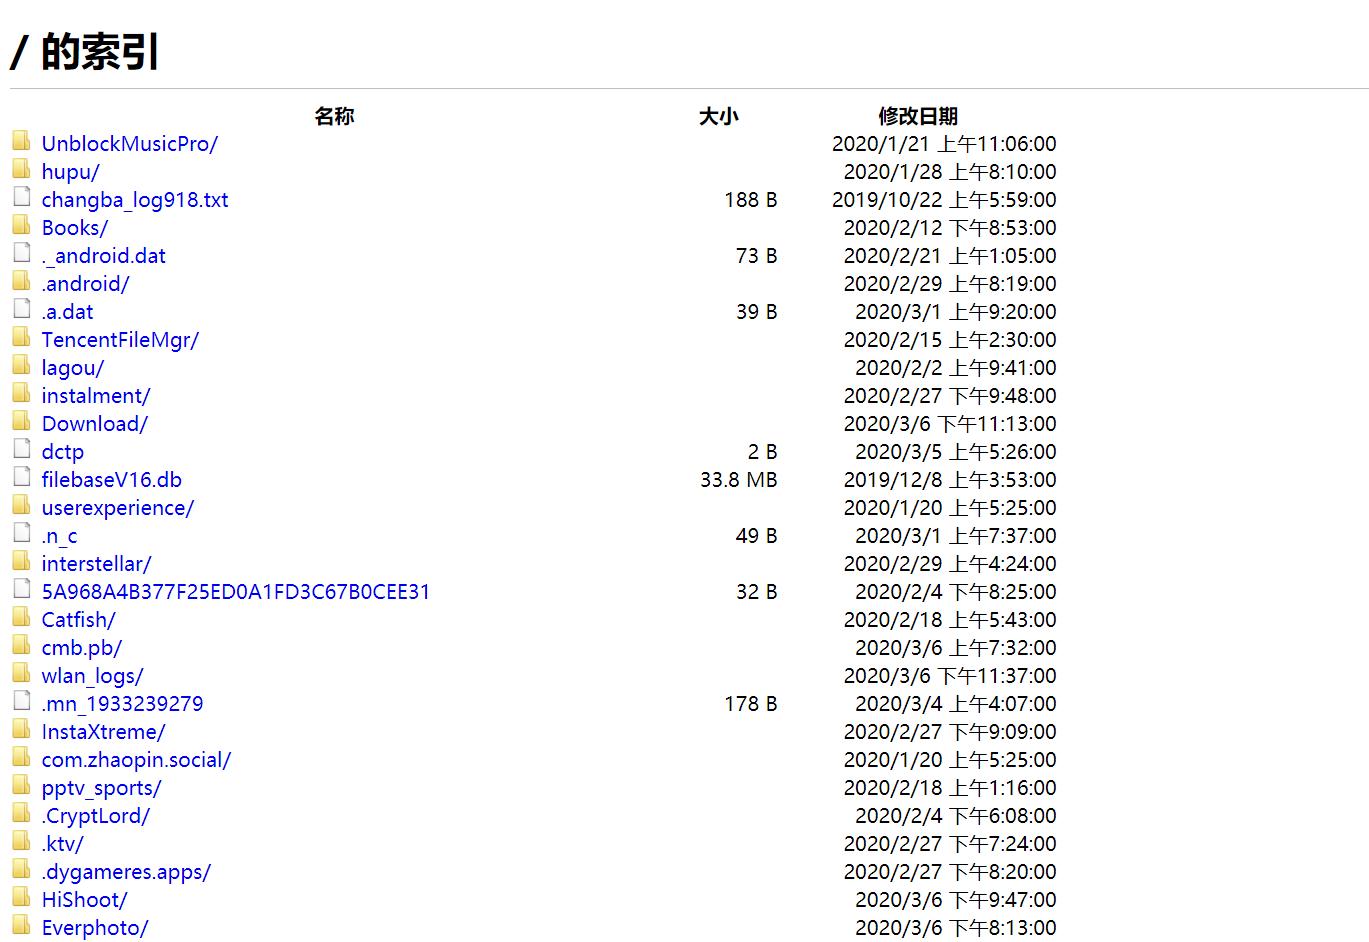Browse into the Catfish/ directory
The image size is (1369, 942).
[x=79, y=620]
